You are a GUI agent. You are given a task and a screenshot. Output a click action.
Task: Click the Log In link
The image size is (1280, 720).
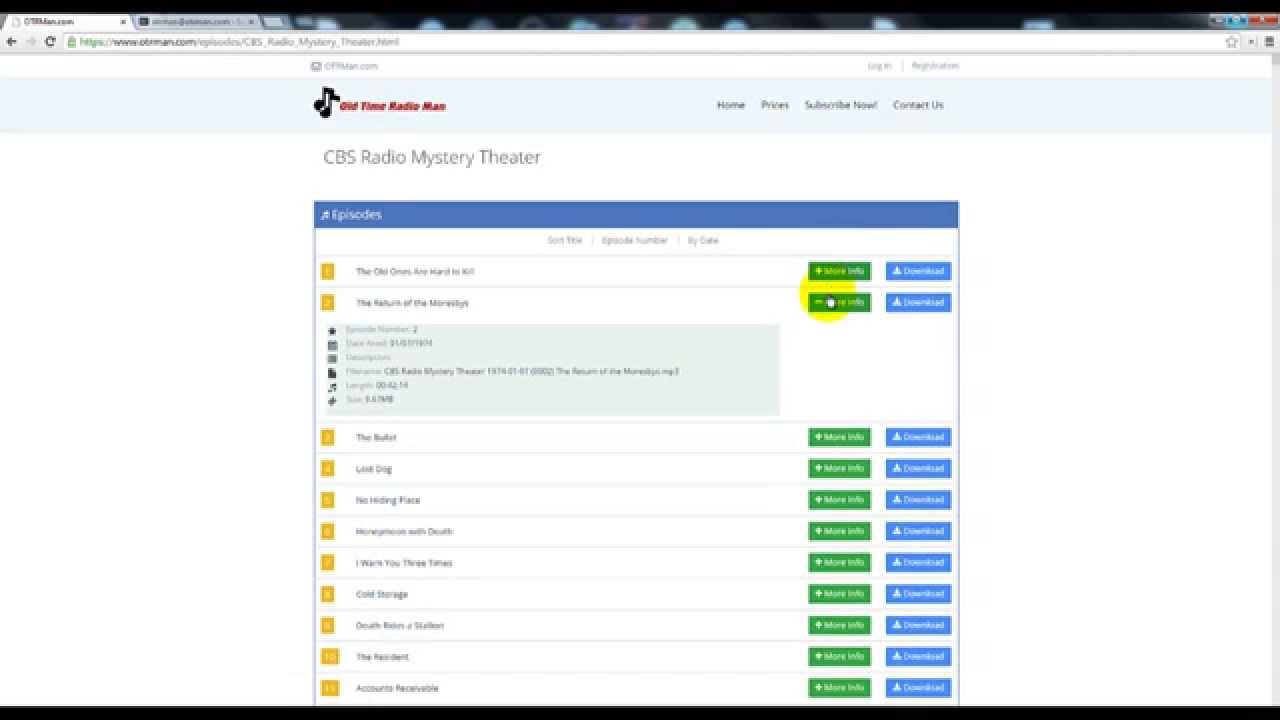879,66
